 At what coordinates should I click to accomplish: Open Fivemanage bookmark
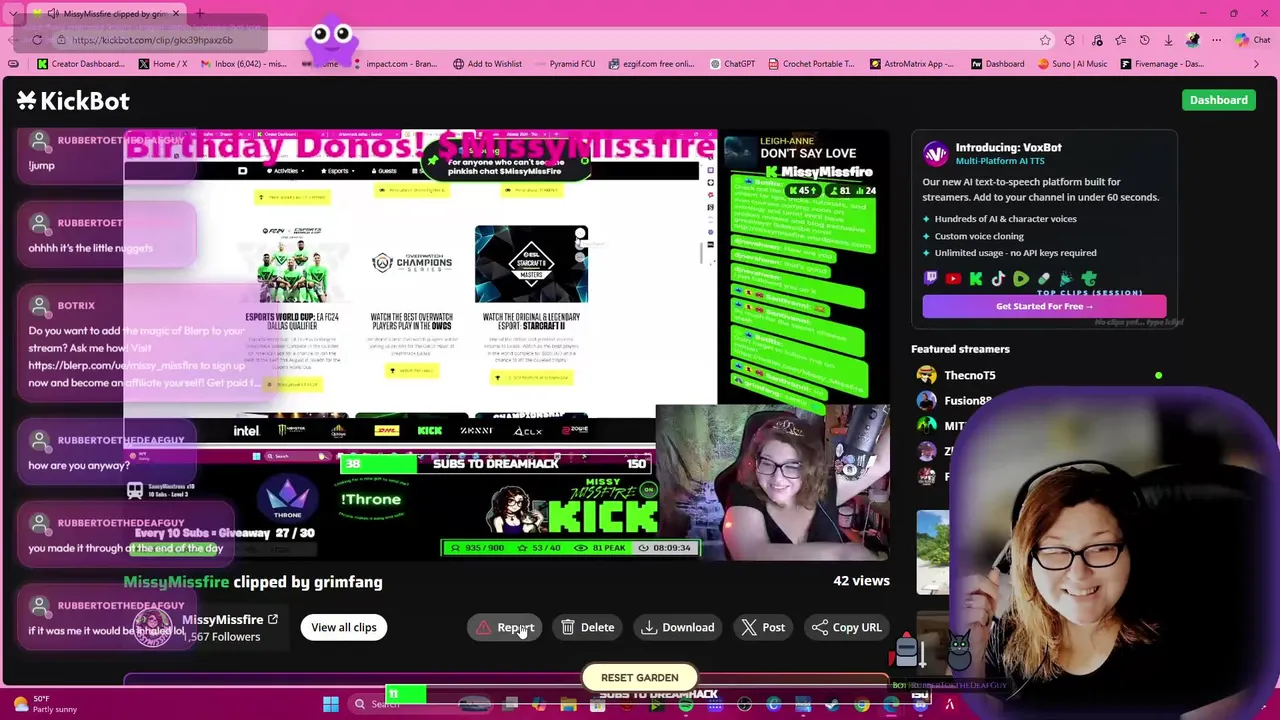[x=1162, y=64]
